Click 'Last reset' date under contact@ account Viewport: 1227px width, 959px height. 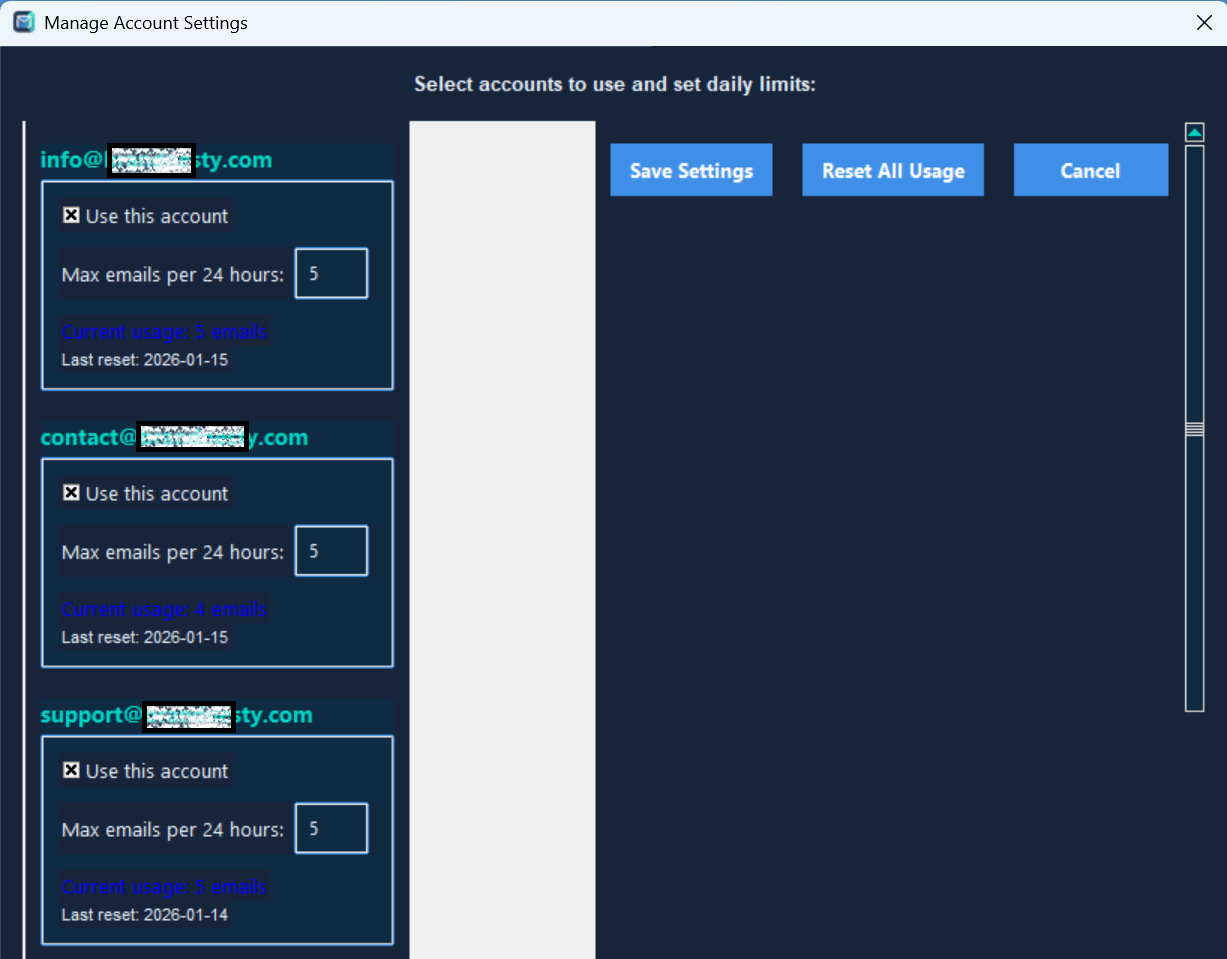click(x=145, y=637)
